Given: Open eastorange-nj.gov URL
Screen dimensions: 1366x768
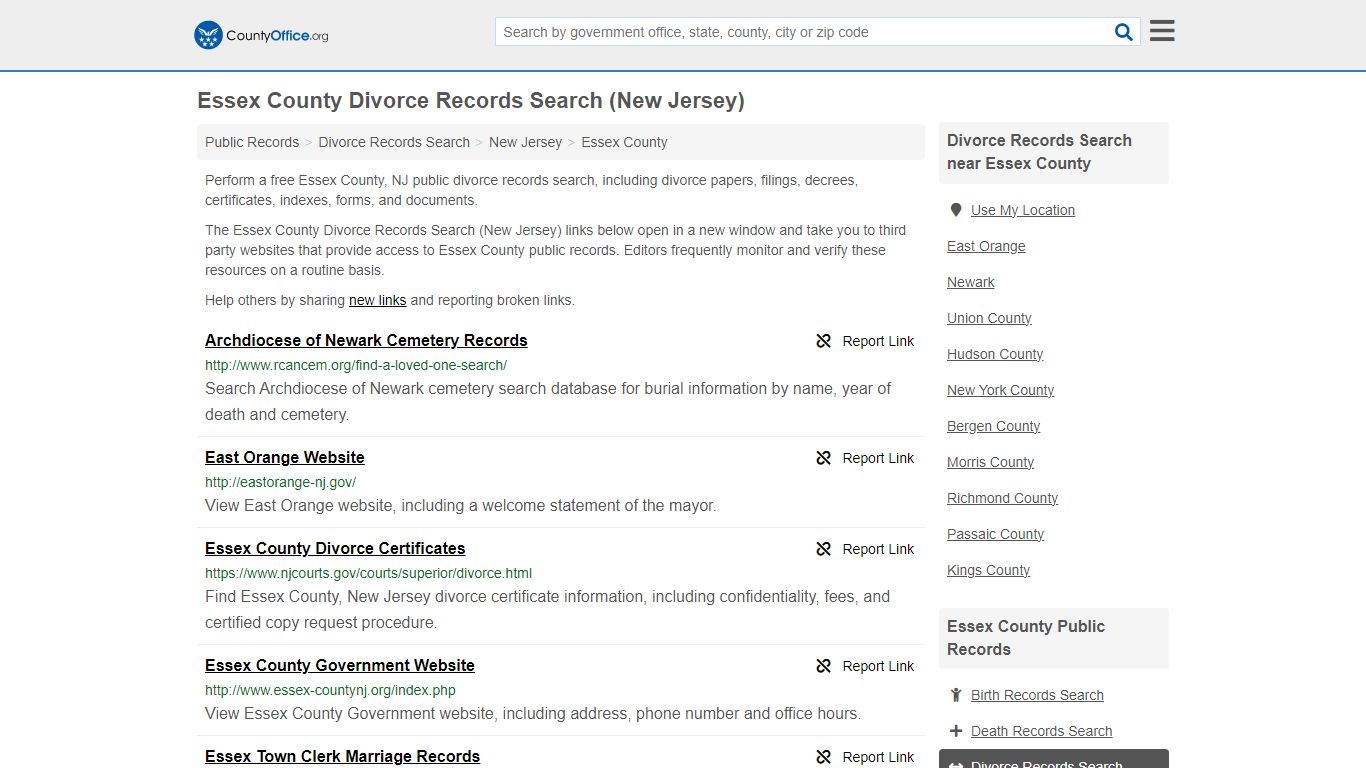Looking at the screenshot, I should [280, 482].
